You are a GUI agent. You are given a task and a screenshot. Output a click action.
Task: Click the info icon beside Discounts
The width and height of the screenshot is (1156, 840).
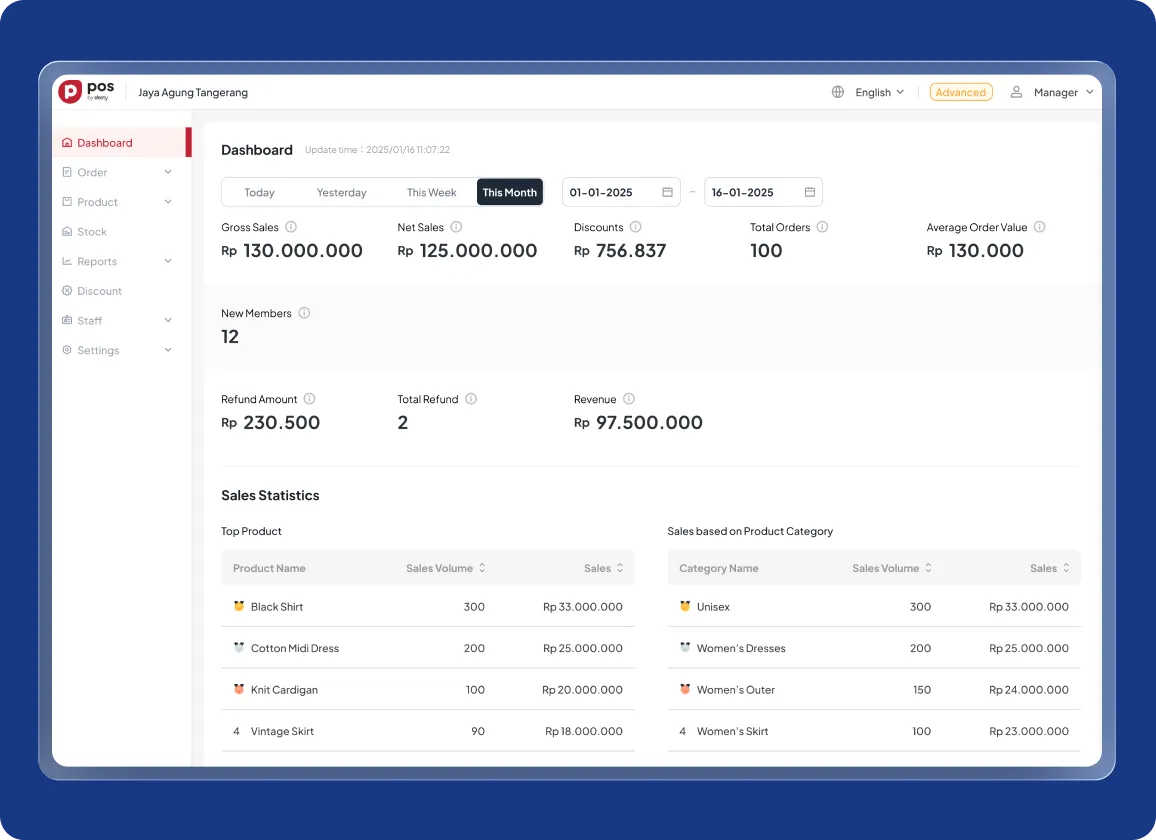coord(636,227)
